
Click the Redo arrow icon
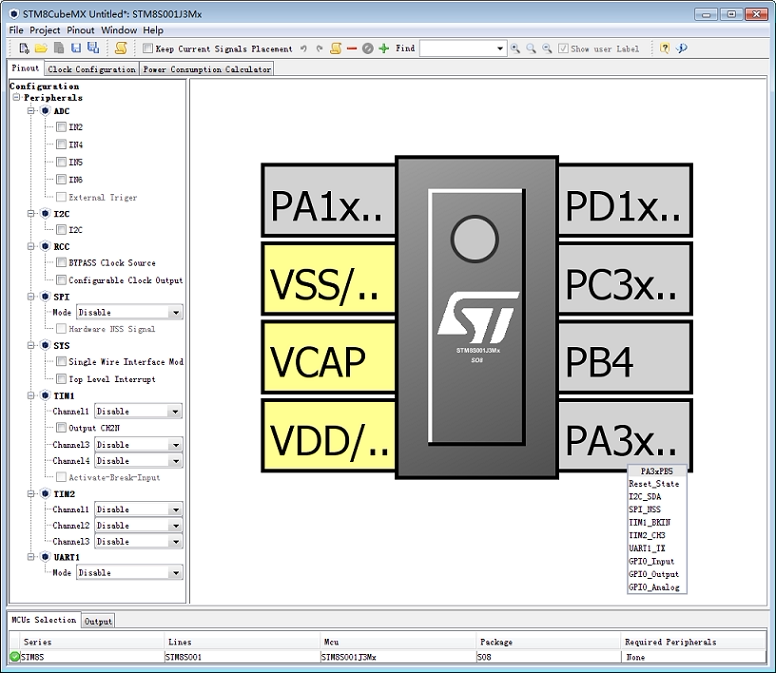click(x=320, y=48)
